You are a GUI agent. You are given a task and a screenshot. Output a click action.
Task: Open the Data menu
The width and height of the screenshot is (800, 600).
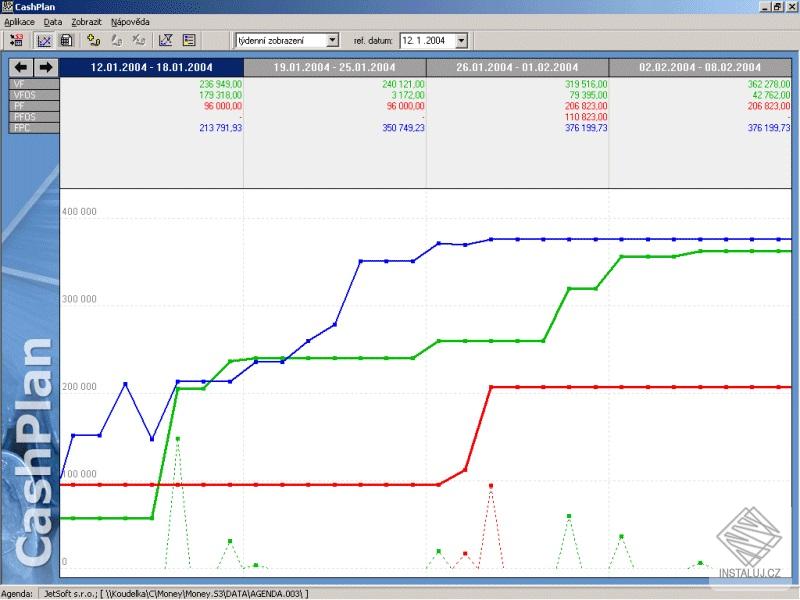coord(53,22)
